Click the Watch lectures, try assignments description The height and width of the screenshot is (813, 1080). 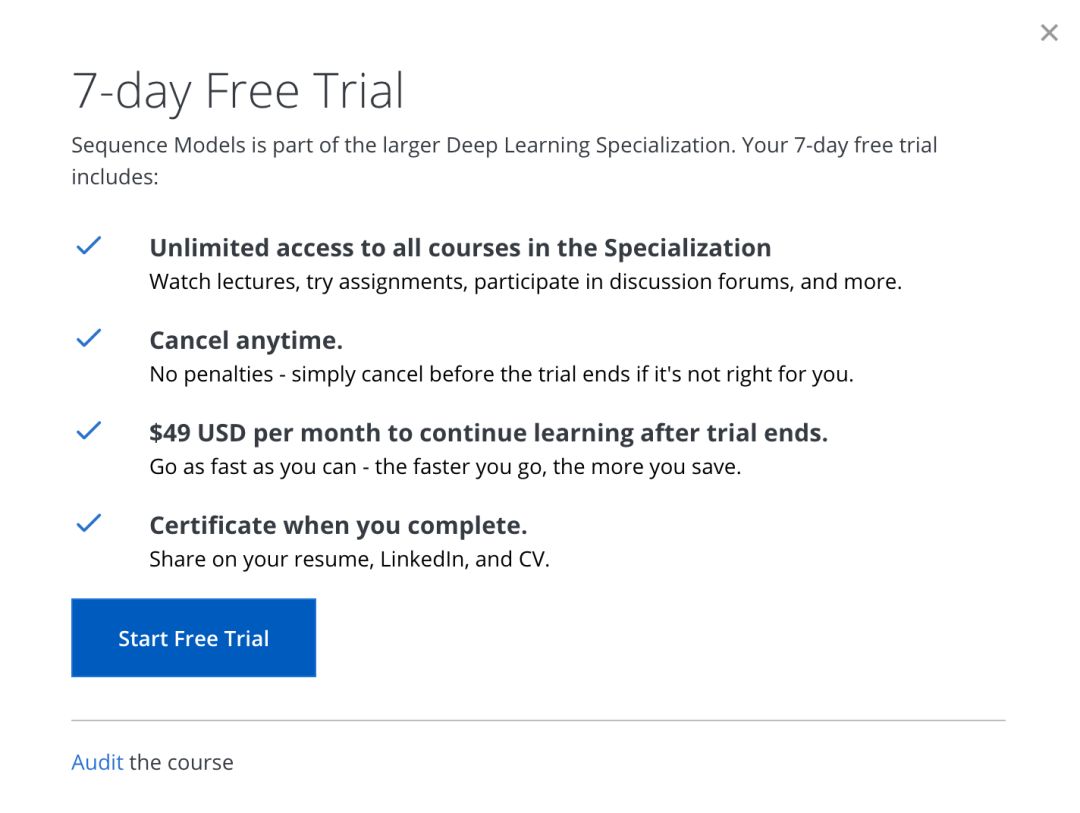click(x=525, y=282)
